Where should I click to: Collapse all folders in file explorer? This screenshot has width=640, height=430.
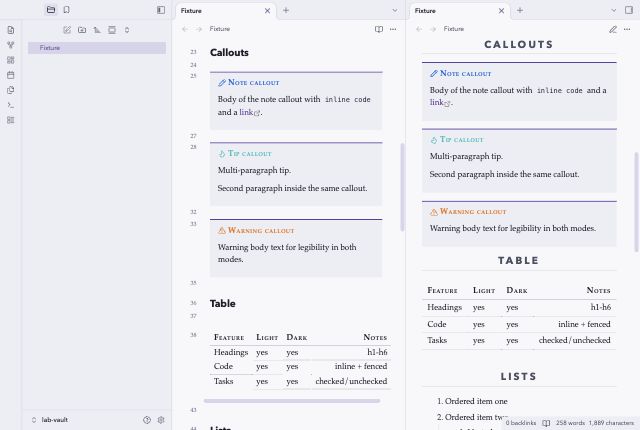127,30
